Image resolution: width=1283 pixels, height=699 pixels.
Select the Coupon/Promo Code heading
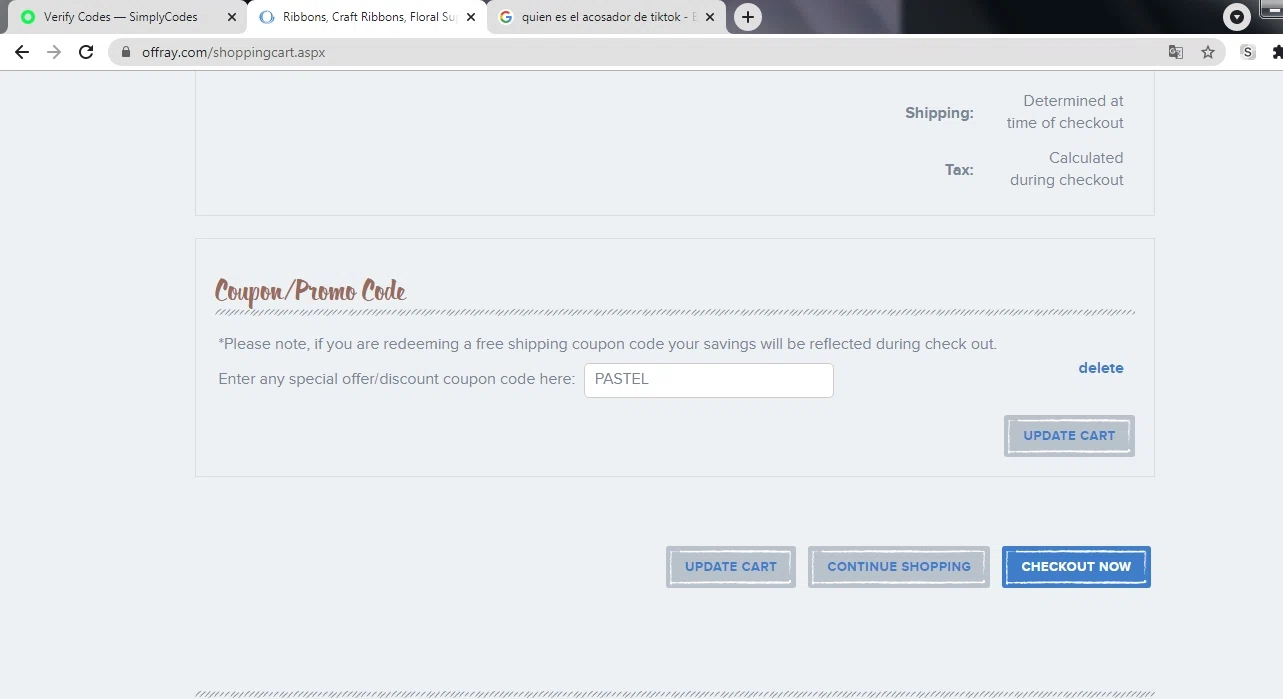[x=311, y=291]
